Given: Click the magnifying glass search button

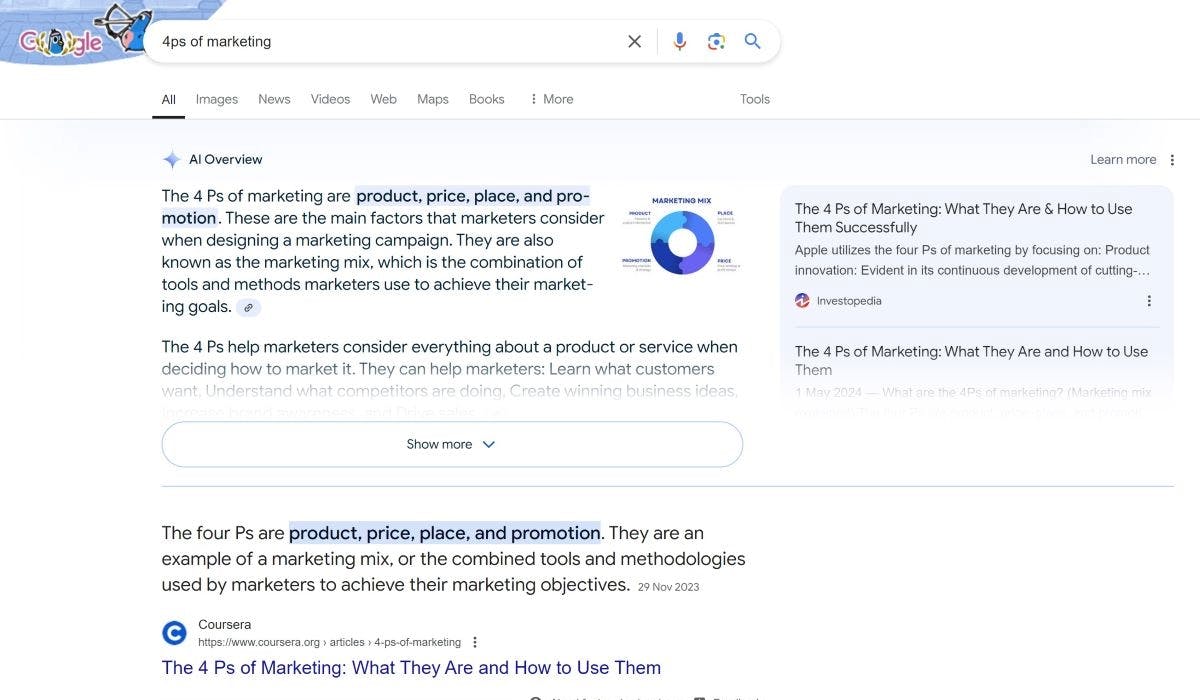Looking at the screenshot, I should click(x=753, y=41).
